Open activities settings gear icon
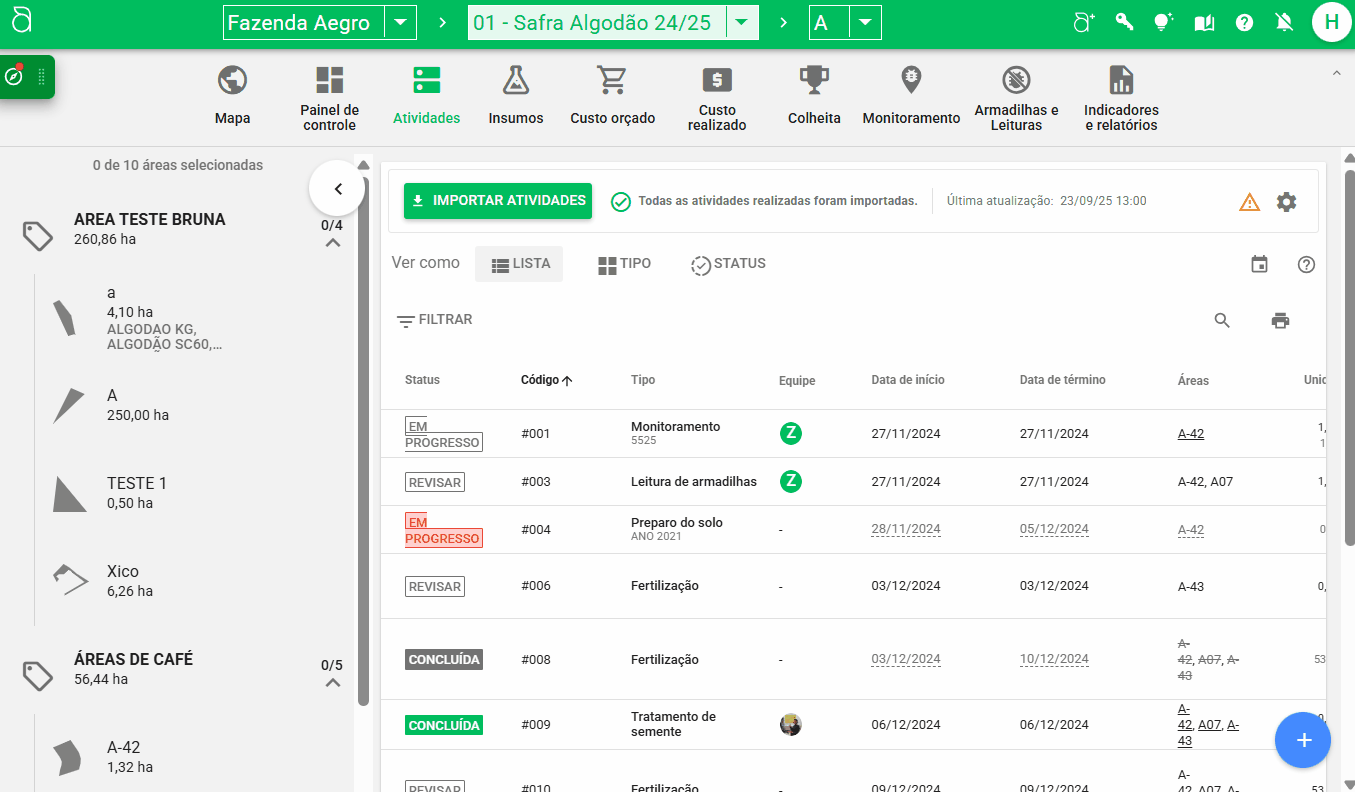This screenshot has height=792, width=1355. pos(1286,202)
